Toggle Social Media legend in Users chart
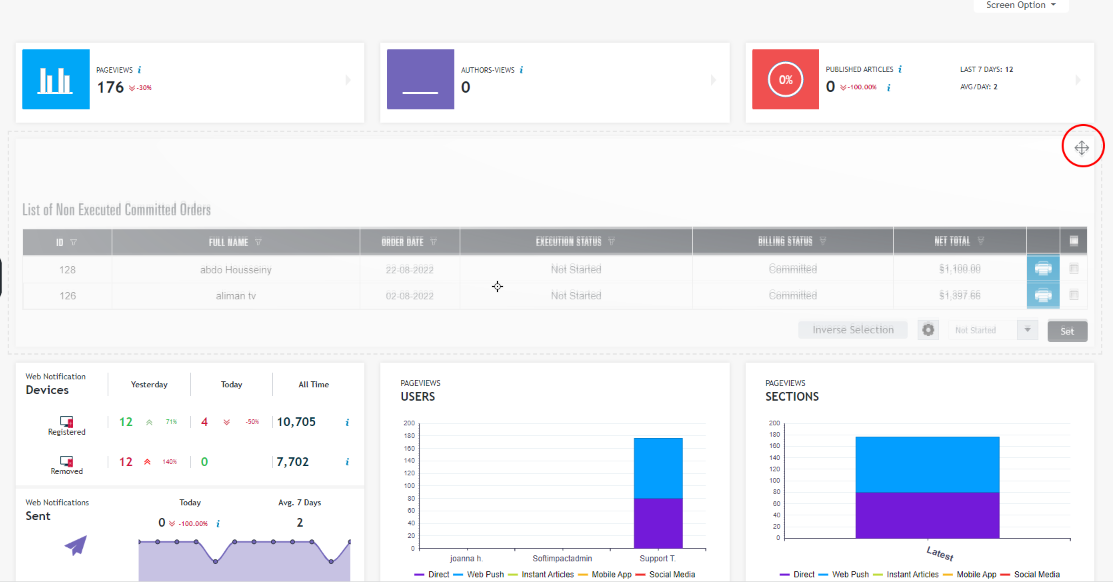Viewport: 1113px width, 584px height. click(x=665, y=574)
